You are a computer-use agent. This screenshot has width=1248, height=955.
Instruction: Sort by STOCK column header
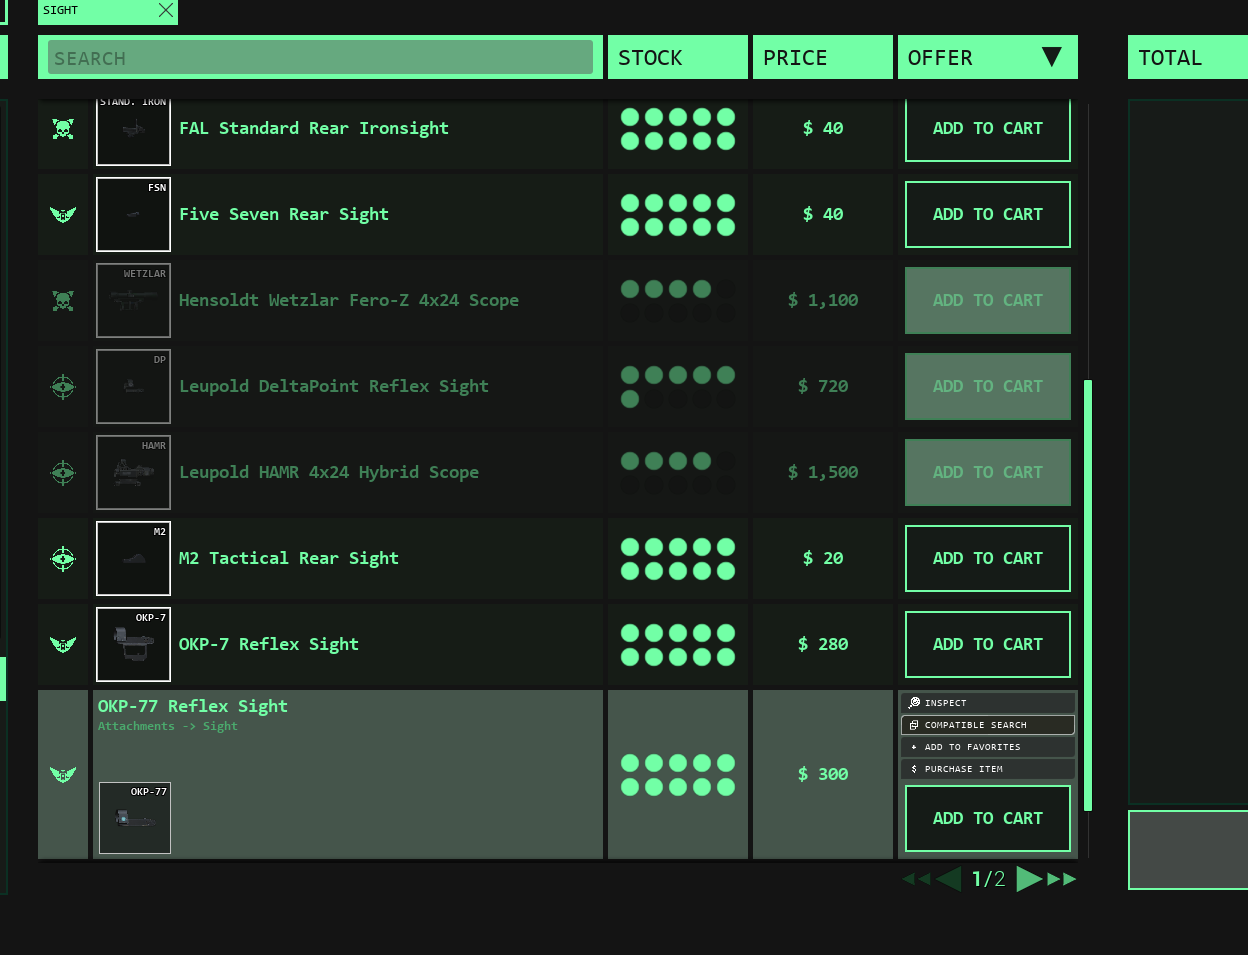tap(678, 57)
